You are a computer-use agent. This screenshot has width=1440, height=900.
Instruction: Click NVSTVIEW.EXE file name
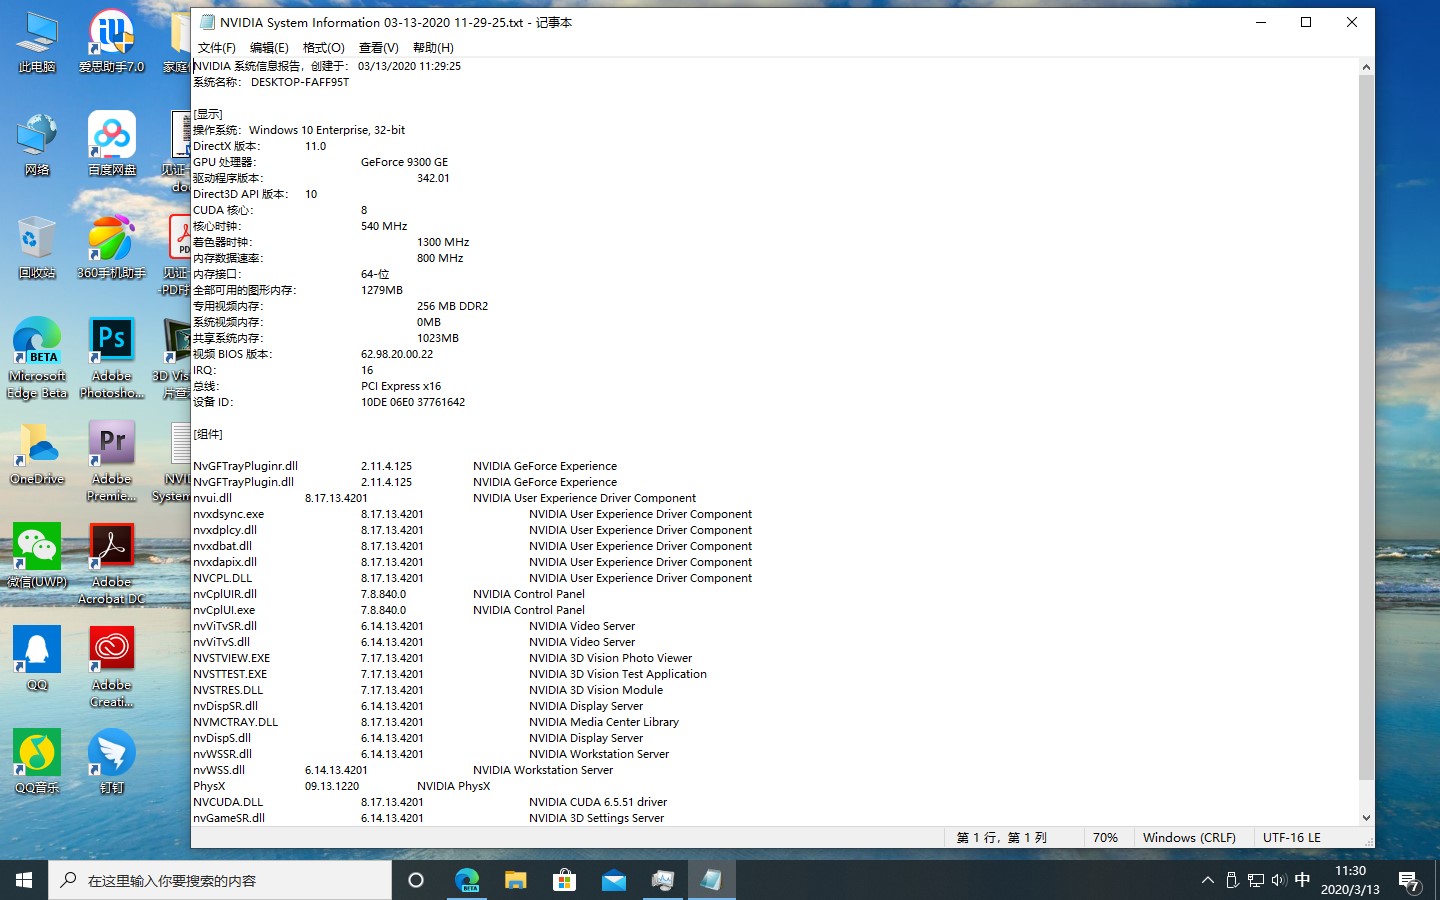tap(231, 658)
